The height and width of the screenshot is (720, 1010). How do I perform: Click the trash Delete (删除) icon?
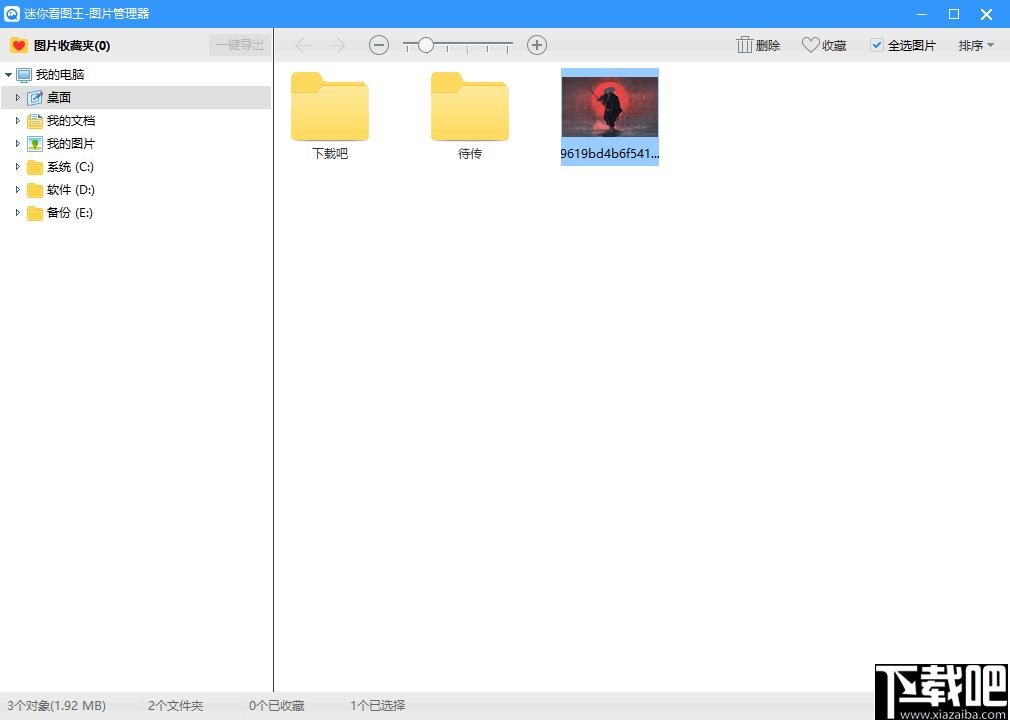745,45
